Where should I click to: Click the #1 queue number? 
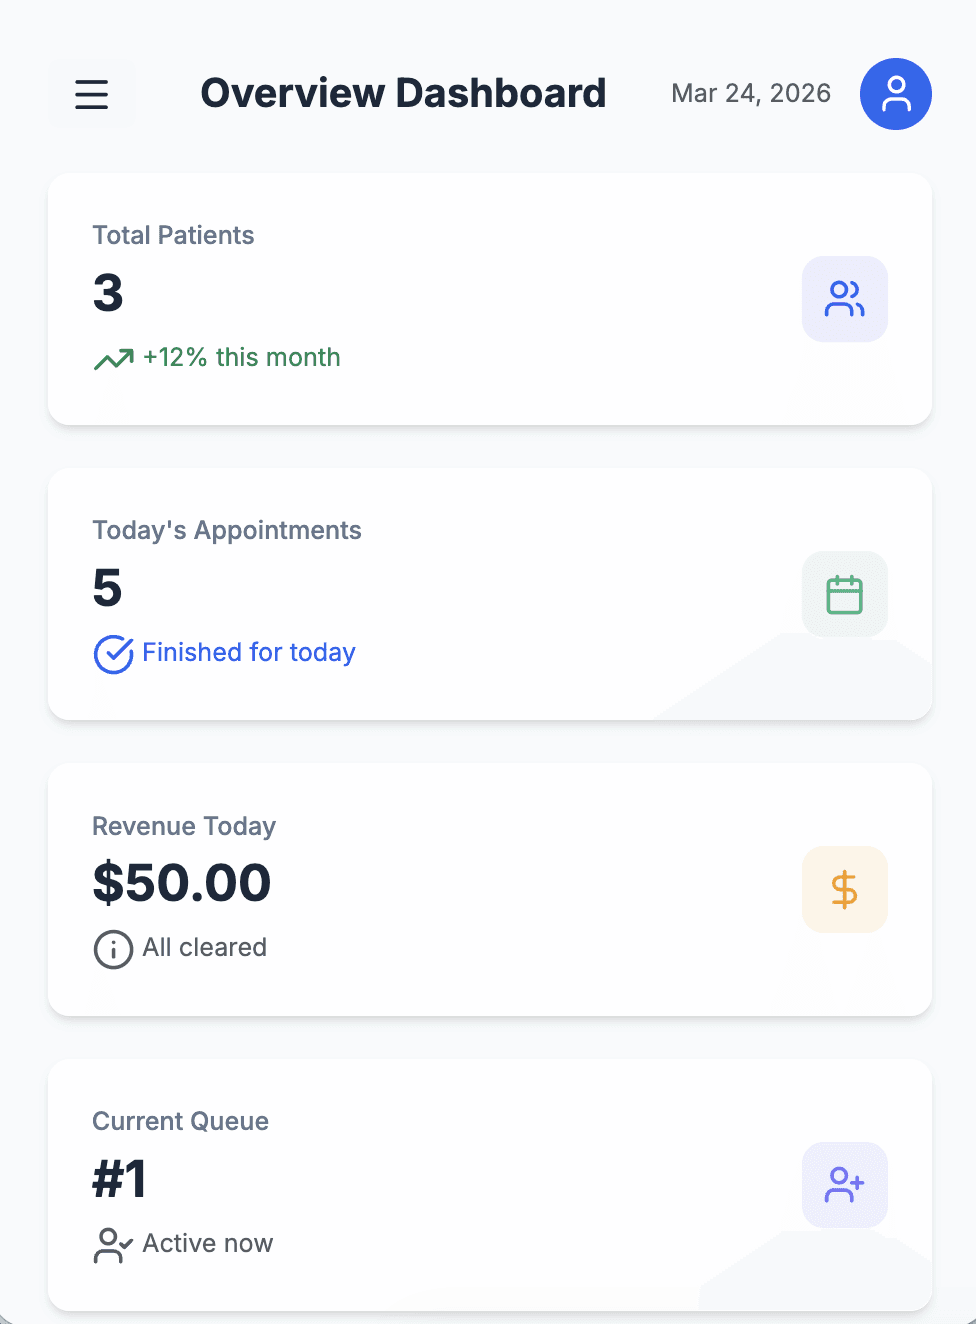coord(119,1178)
